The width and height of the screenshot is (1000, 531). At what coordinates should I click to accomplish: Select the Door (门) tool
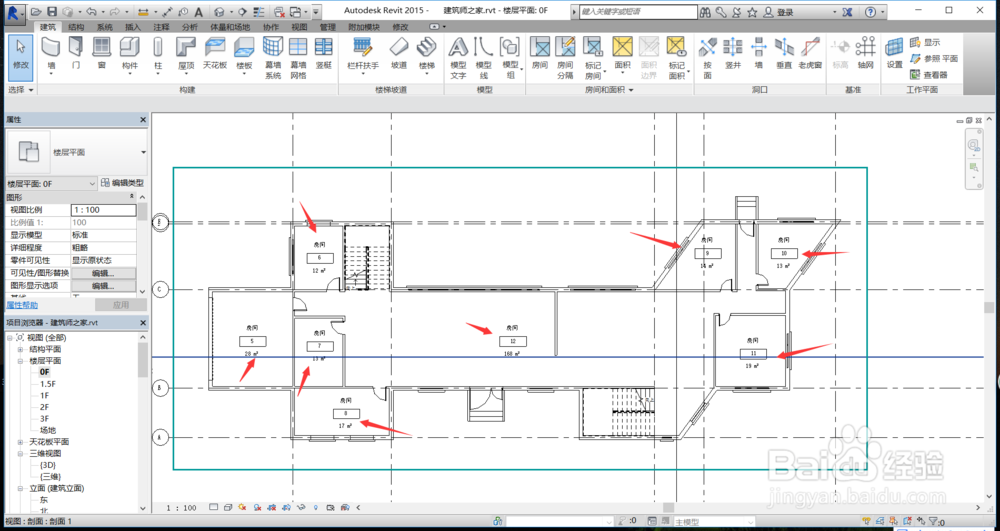point(76,54)
